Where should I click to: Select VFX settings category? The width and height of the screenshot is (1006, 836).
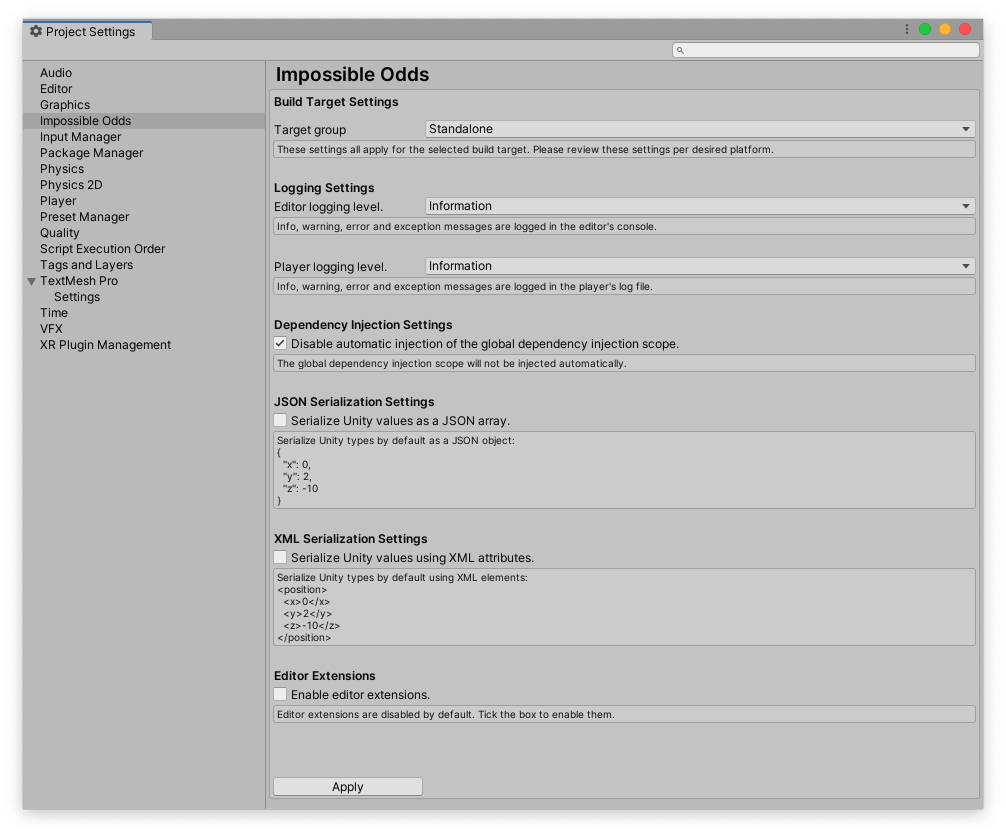pos(51,329)
